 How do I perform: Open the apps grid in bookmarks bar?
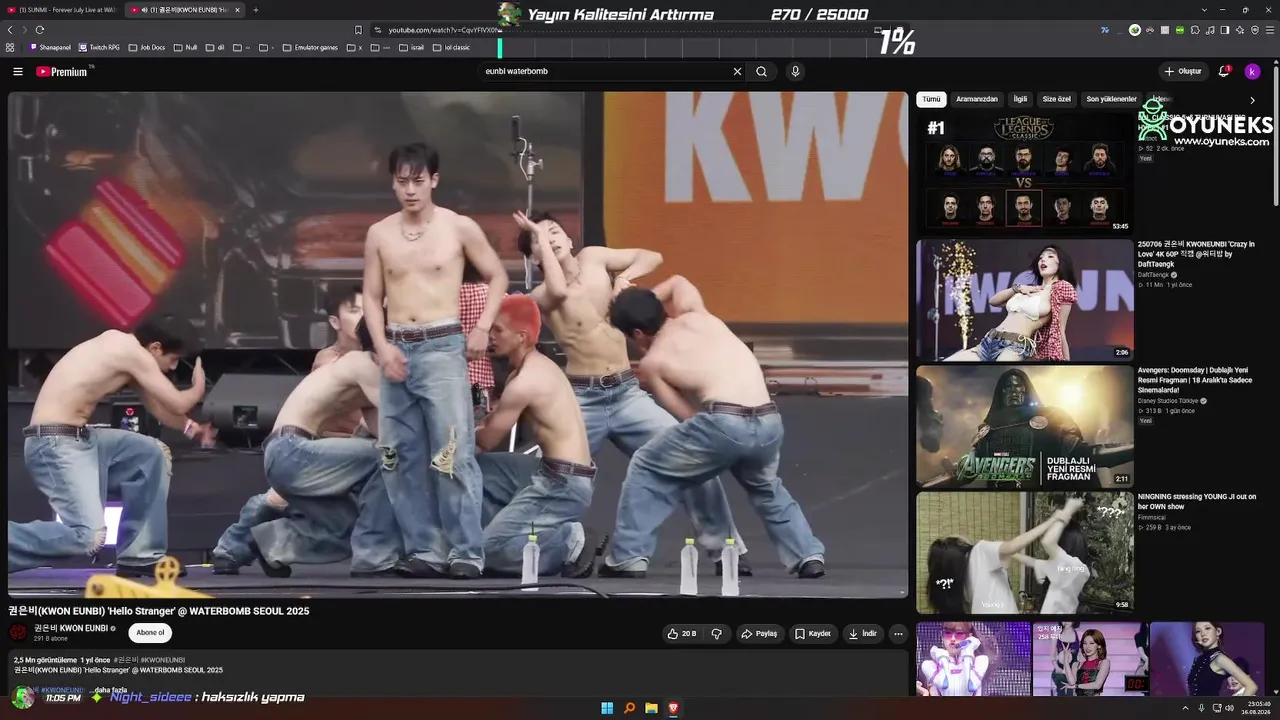[x=10, y=47]
